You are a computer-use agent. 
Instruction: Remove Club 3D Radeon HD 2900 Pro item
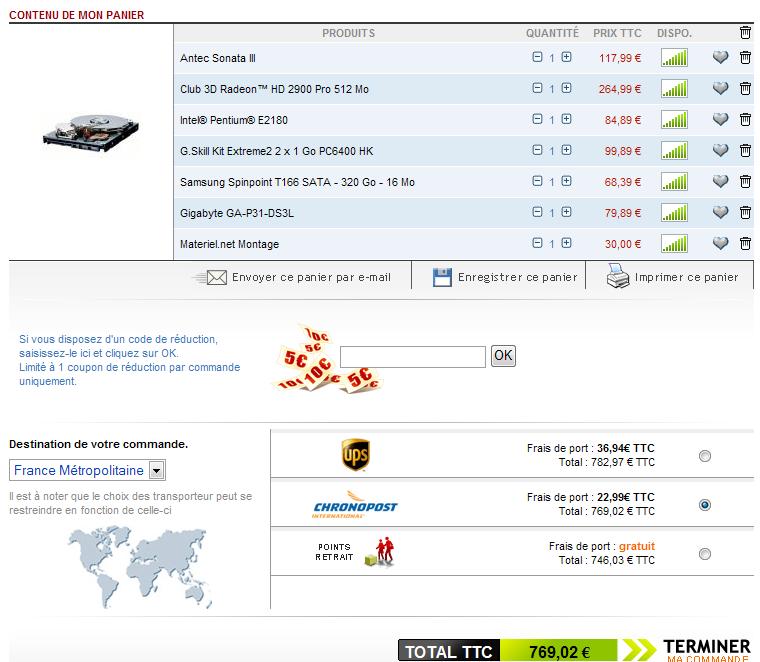tap(745, 89)
